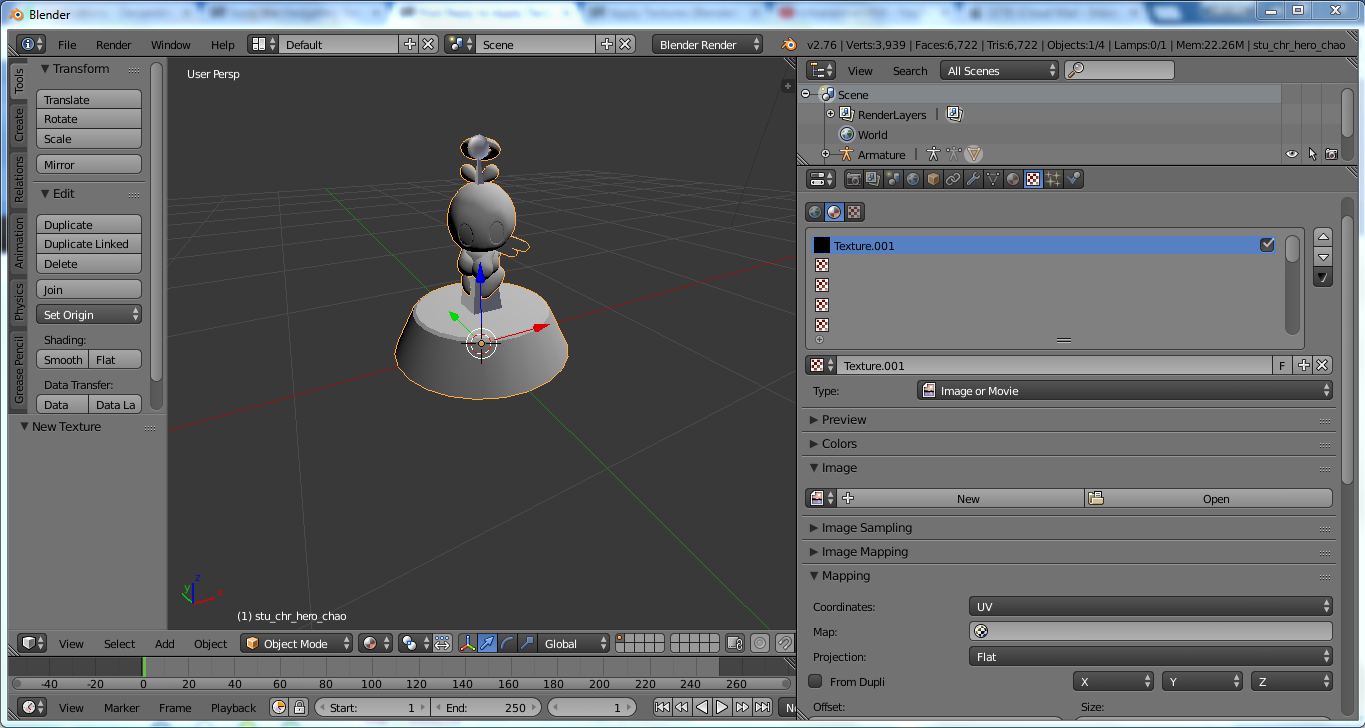Image resolution: width=1365 pixels, height=728 pixels.
Task: Show other data textures context icon
Action: pos(855,212)
